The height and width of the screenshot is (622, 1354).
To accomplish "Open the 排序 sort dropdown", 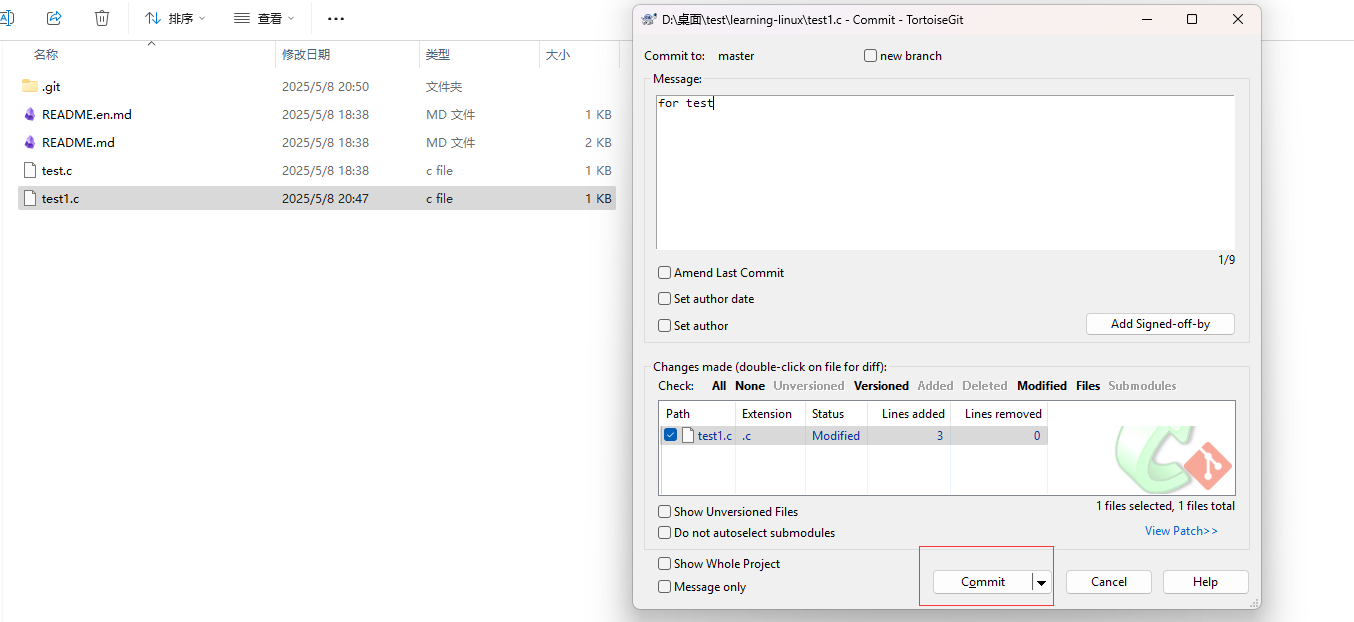I will [x=175, y=18].
